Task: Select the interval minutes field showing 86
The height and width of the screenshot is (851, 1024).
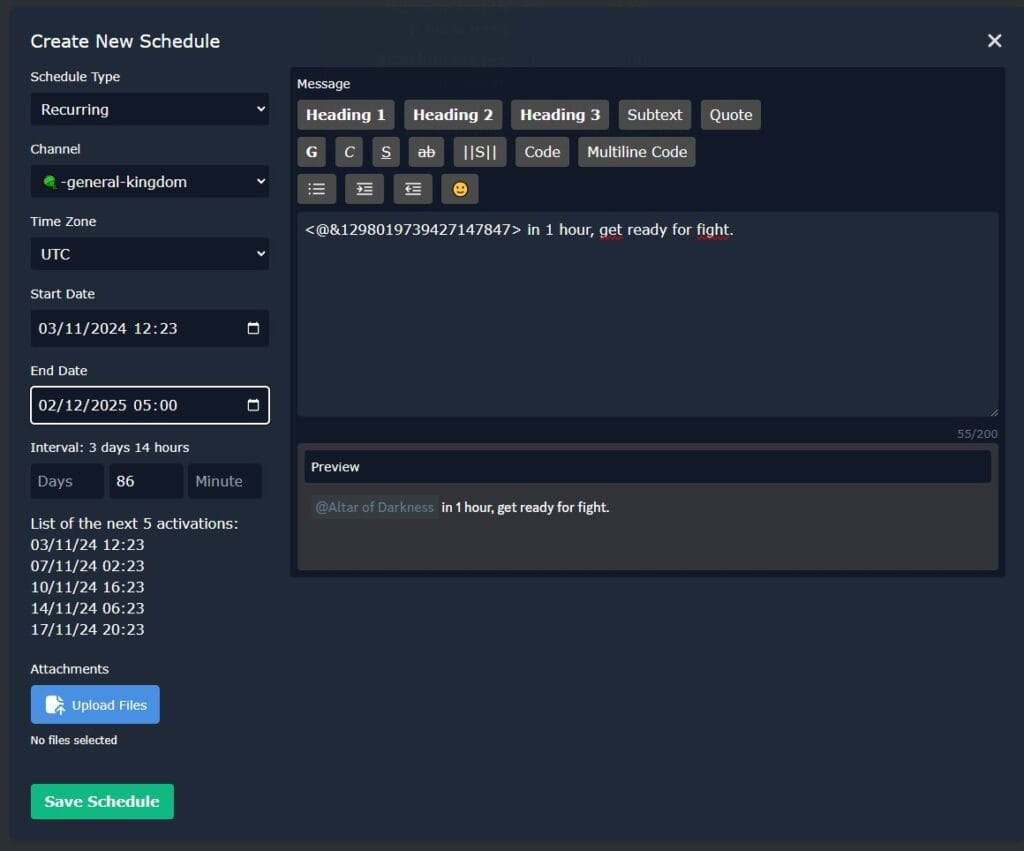Action: (x=145, y=481)
